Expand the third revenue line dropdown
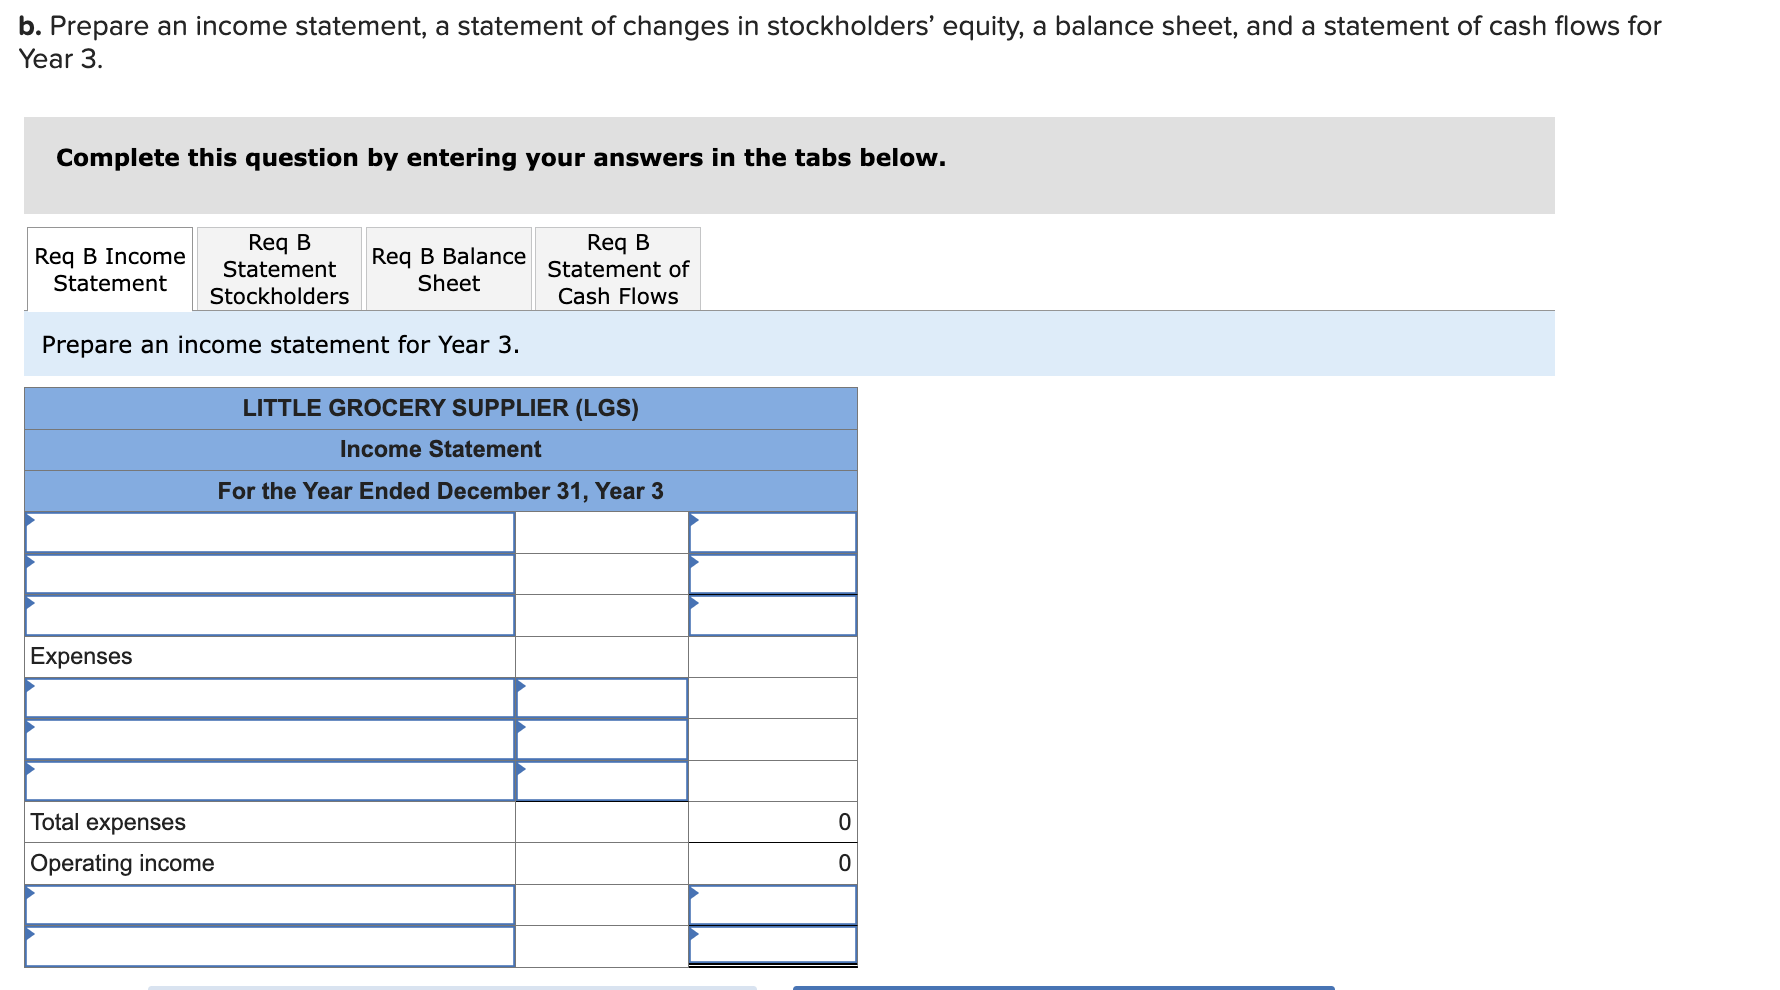 point(270,615)
